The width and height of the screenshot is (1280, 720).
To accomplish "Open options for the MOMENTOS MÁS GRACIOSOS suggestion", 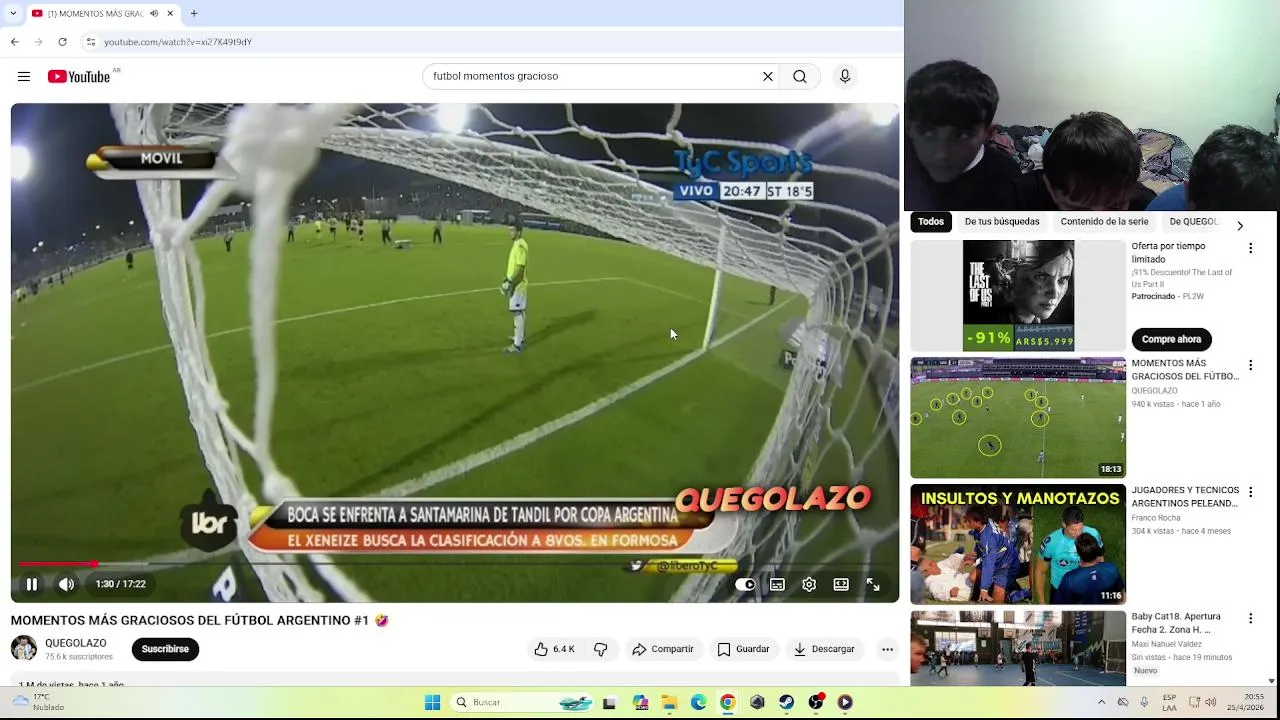I will 1250,366.
